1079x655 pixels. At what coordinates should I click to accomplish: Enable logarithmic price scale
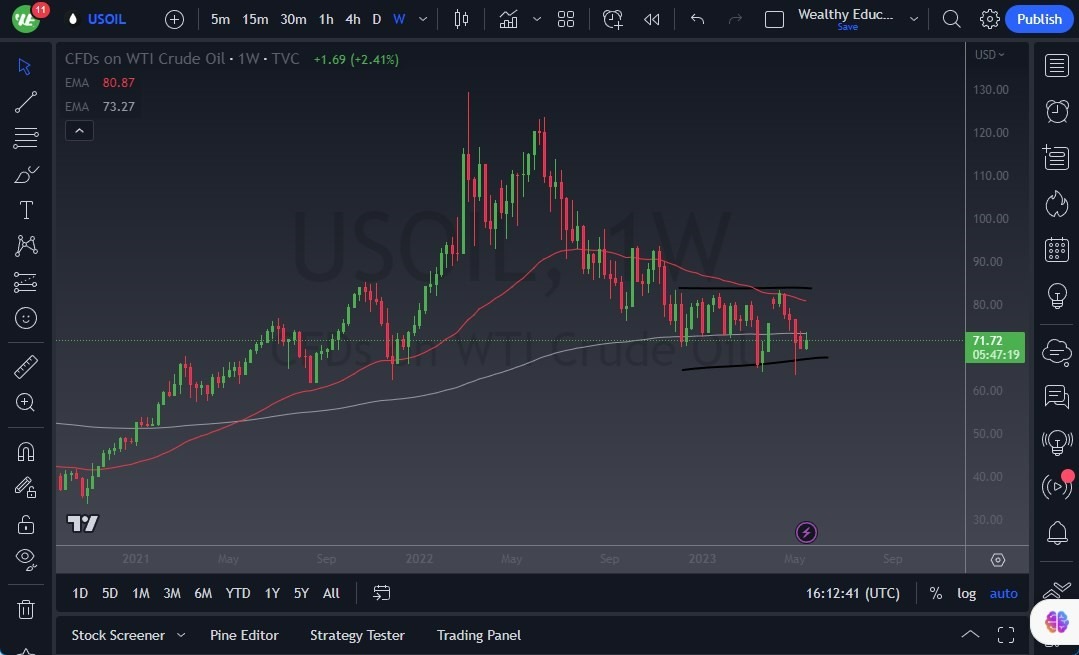966,593
